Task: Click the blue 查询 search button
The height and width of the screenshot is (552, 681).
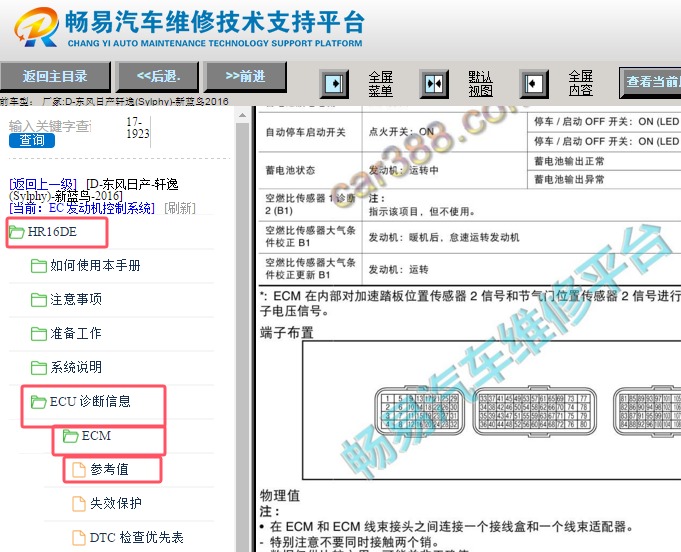Action: tap(32, 140)
